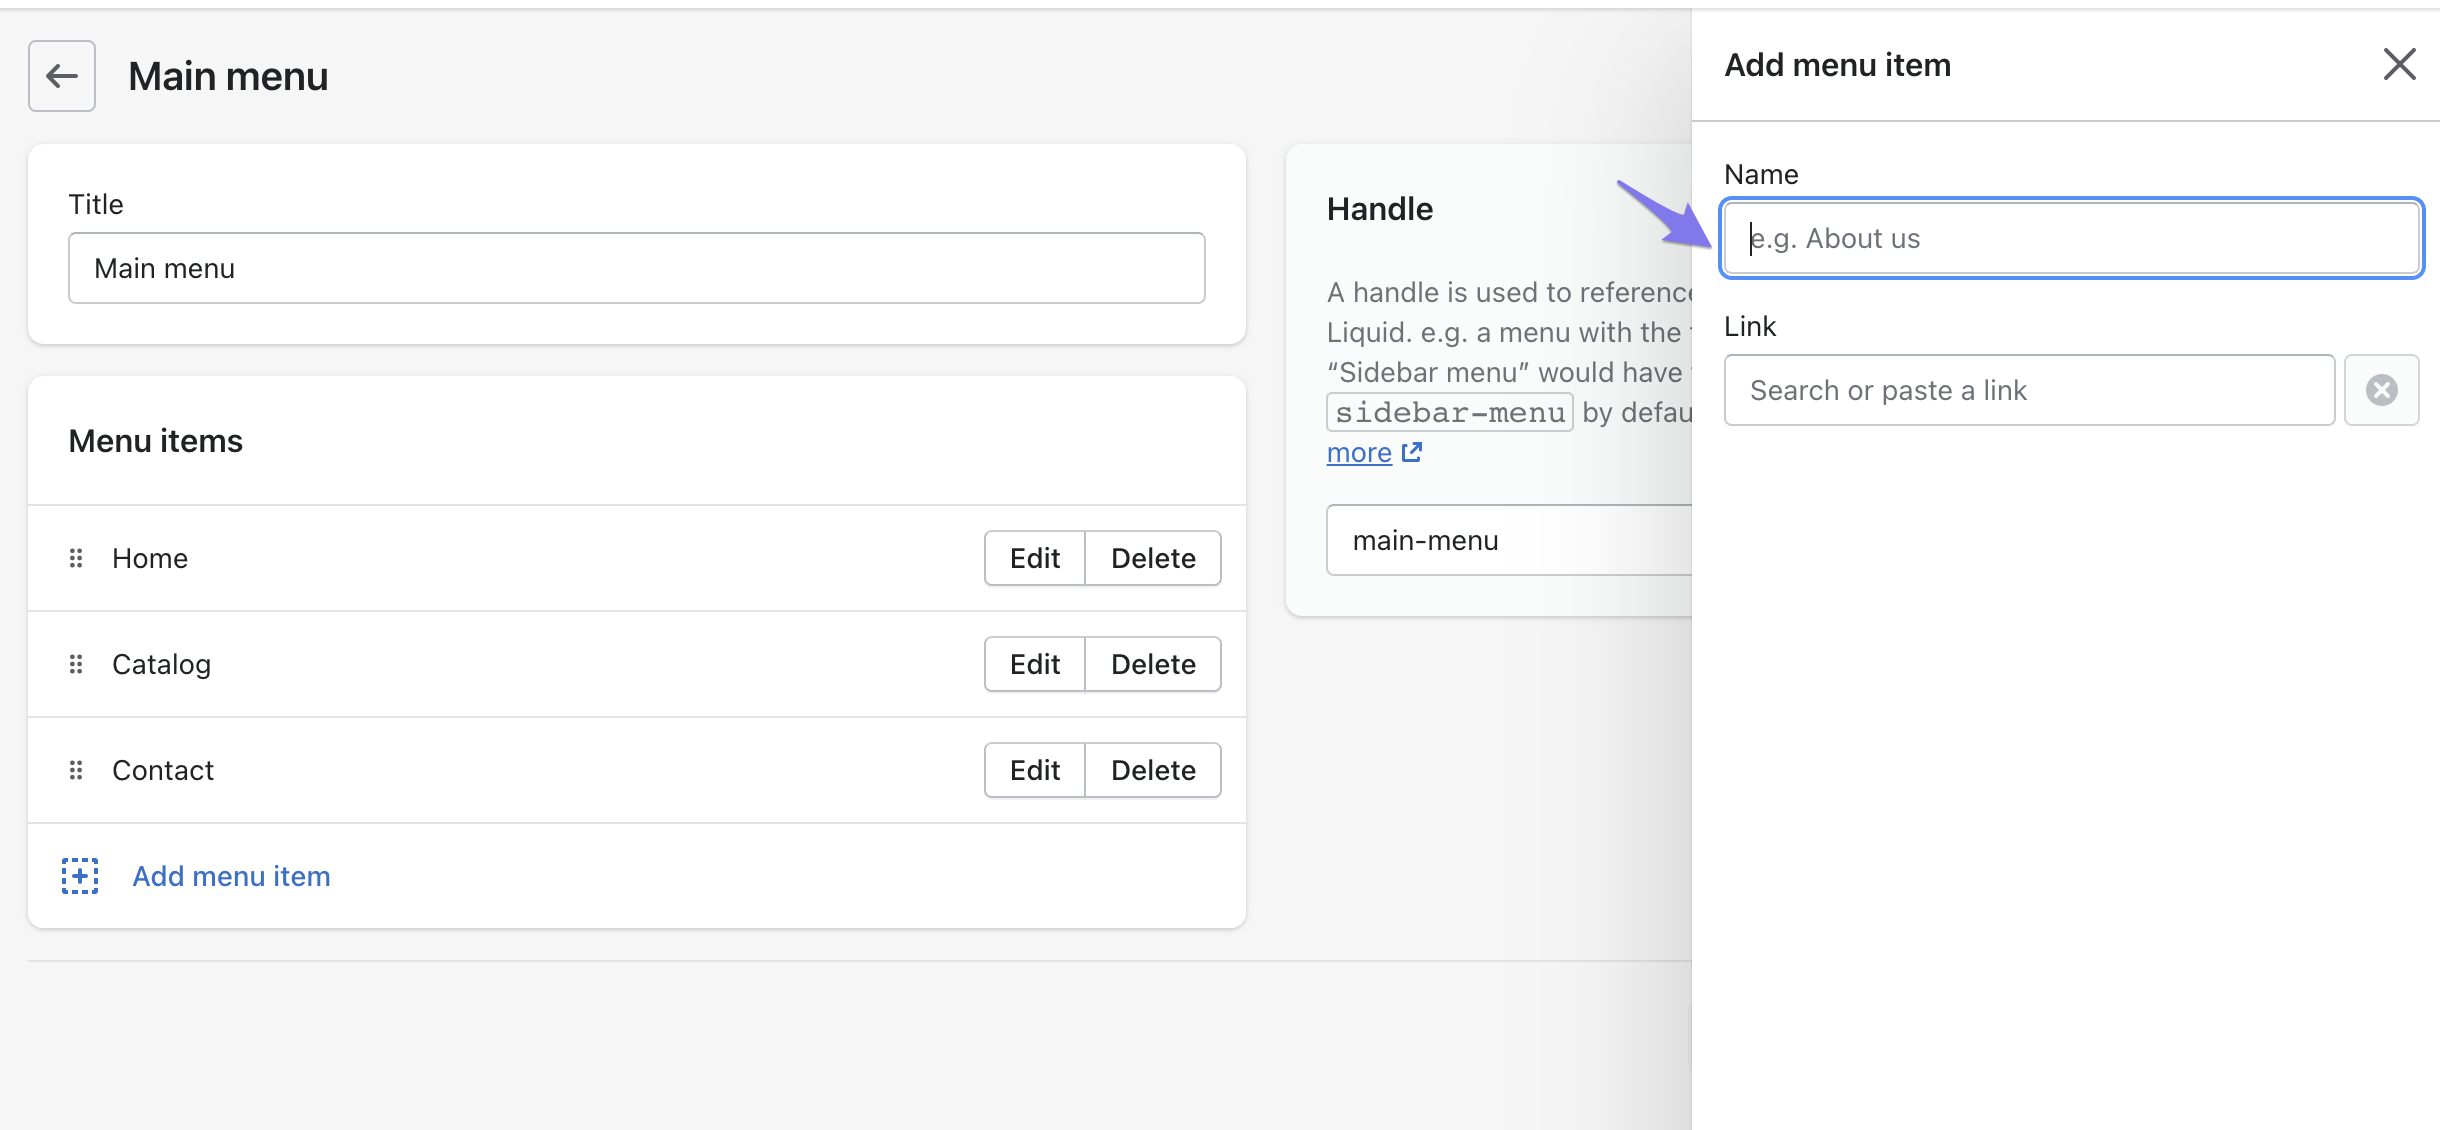Image resolution: width=2440 pixels, height=1130 pixels.
Task: Edit the Catalog menu item
Action: click(x=1034, y=664)
